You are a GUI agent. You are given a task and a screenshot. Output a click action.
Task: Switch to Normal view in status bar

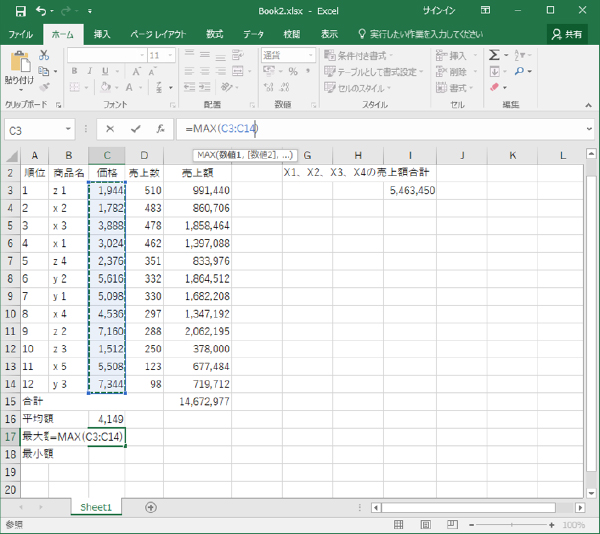coord(398,524)
